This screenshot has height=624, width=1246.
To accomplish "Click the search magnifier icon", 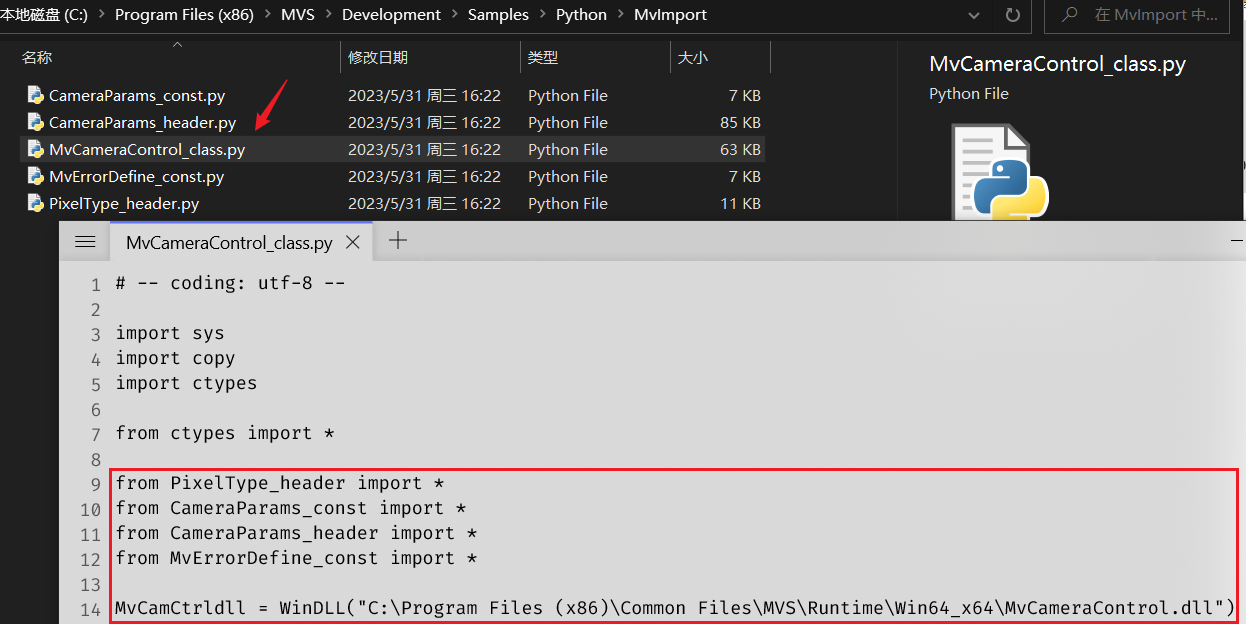I will point(1071,15).
